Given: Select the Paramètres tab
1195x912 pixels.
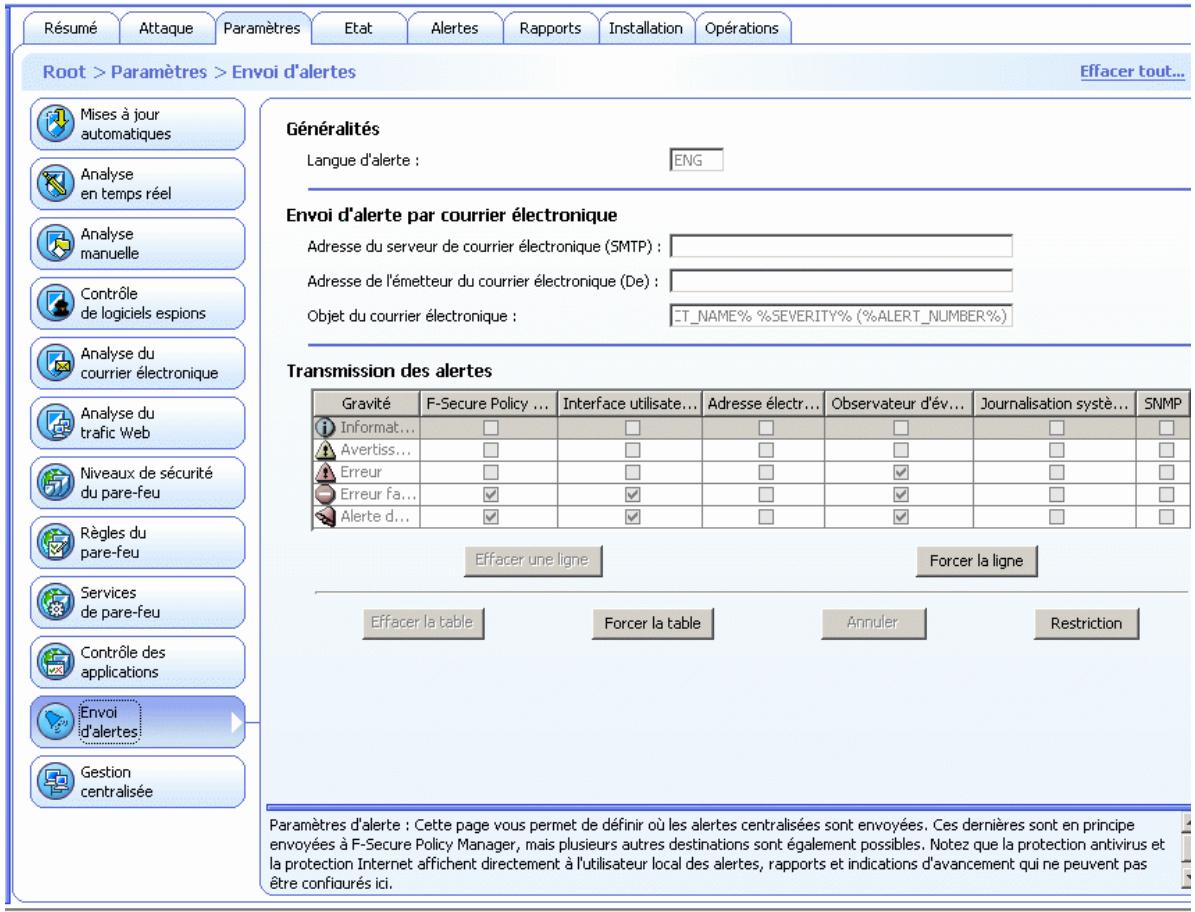Looking at the screenshot, I should point(262,29).
